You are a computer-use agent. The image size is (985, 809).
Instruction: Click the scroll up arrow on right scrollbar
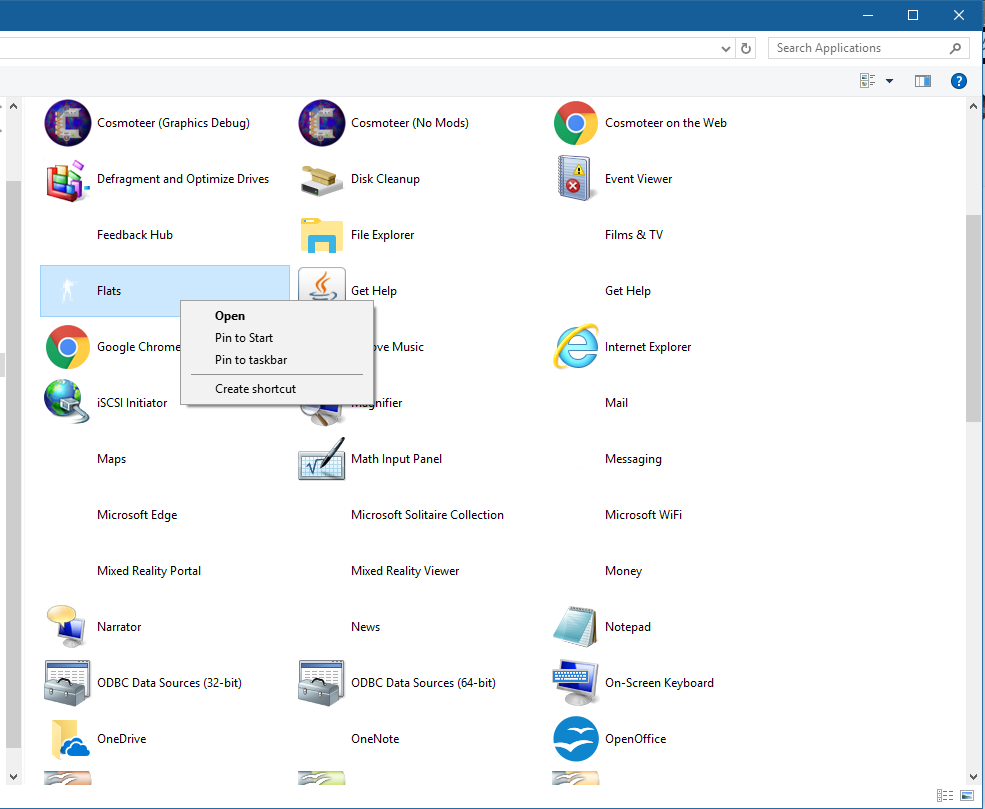[974, 106]
